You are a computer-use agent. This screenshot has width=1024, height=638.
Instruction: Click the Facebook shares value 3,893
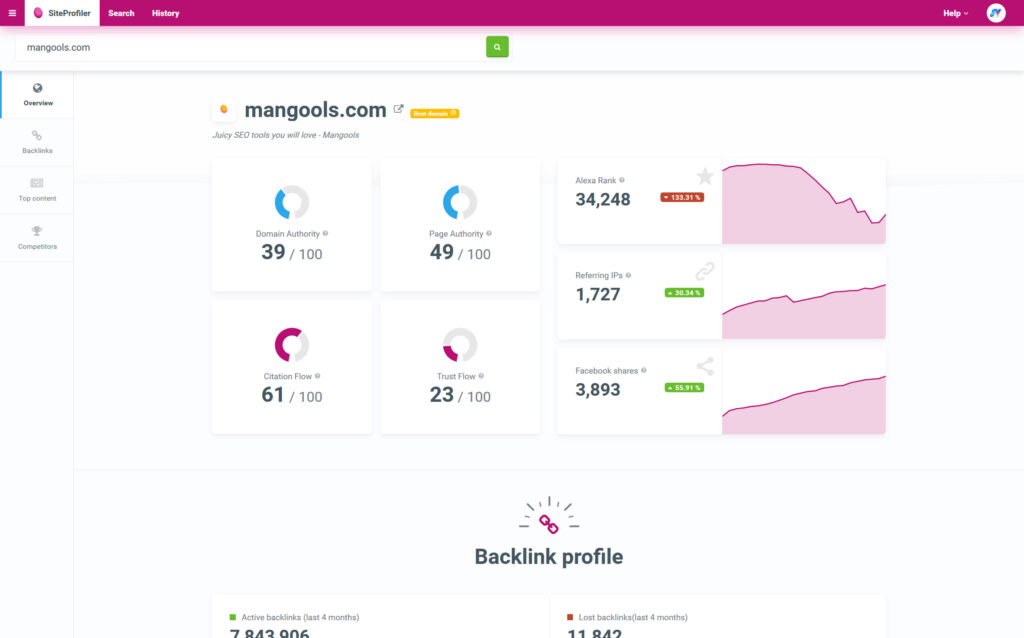pos(598,390)
